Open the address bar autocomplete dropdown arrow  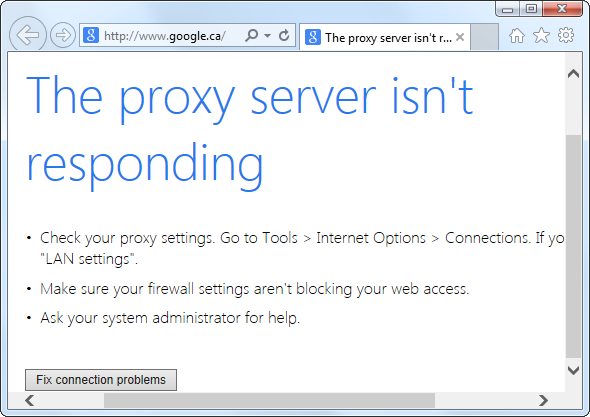(x=267, y=36)
